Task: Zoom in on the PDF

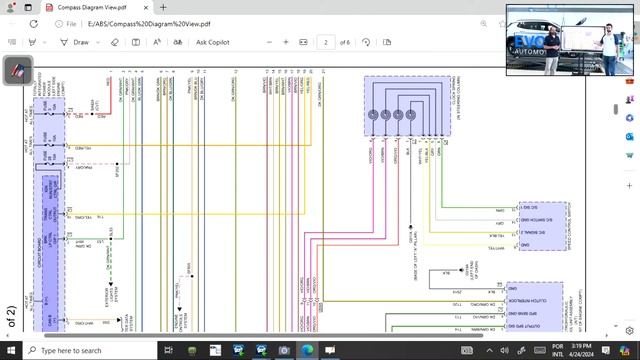Action: (x=286, y=42)
